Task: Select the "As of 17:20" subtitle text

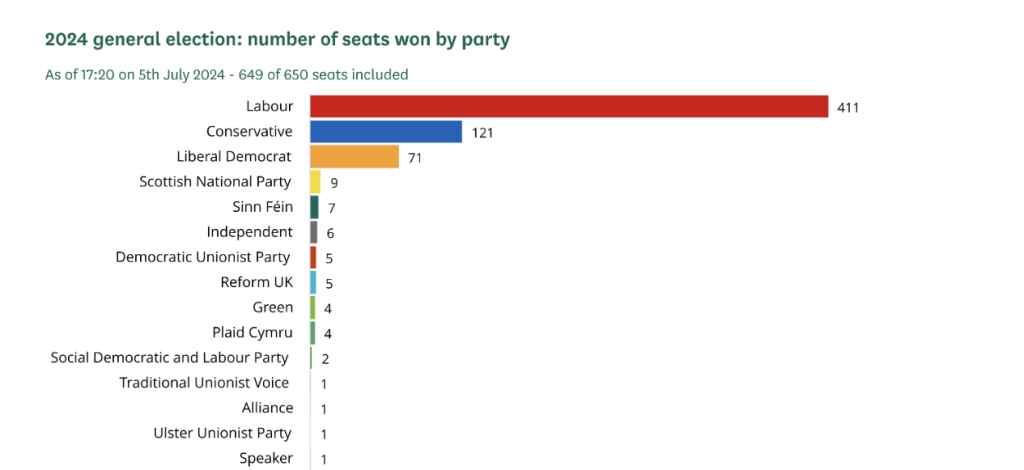Action: click(x=226, y=74)
